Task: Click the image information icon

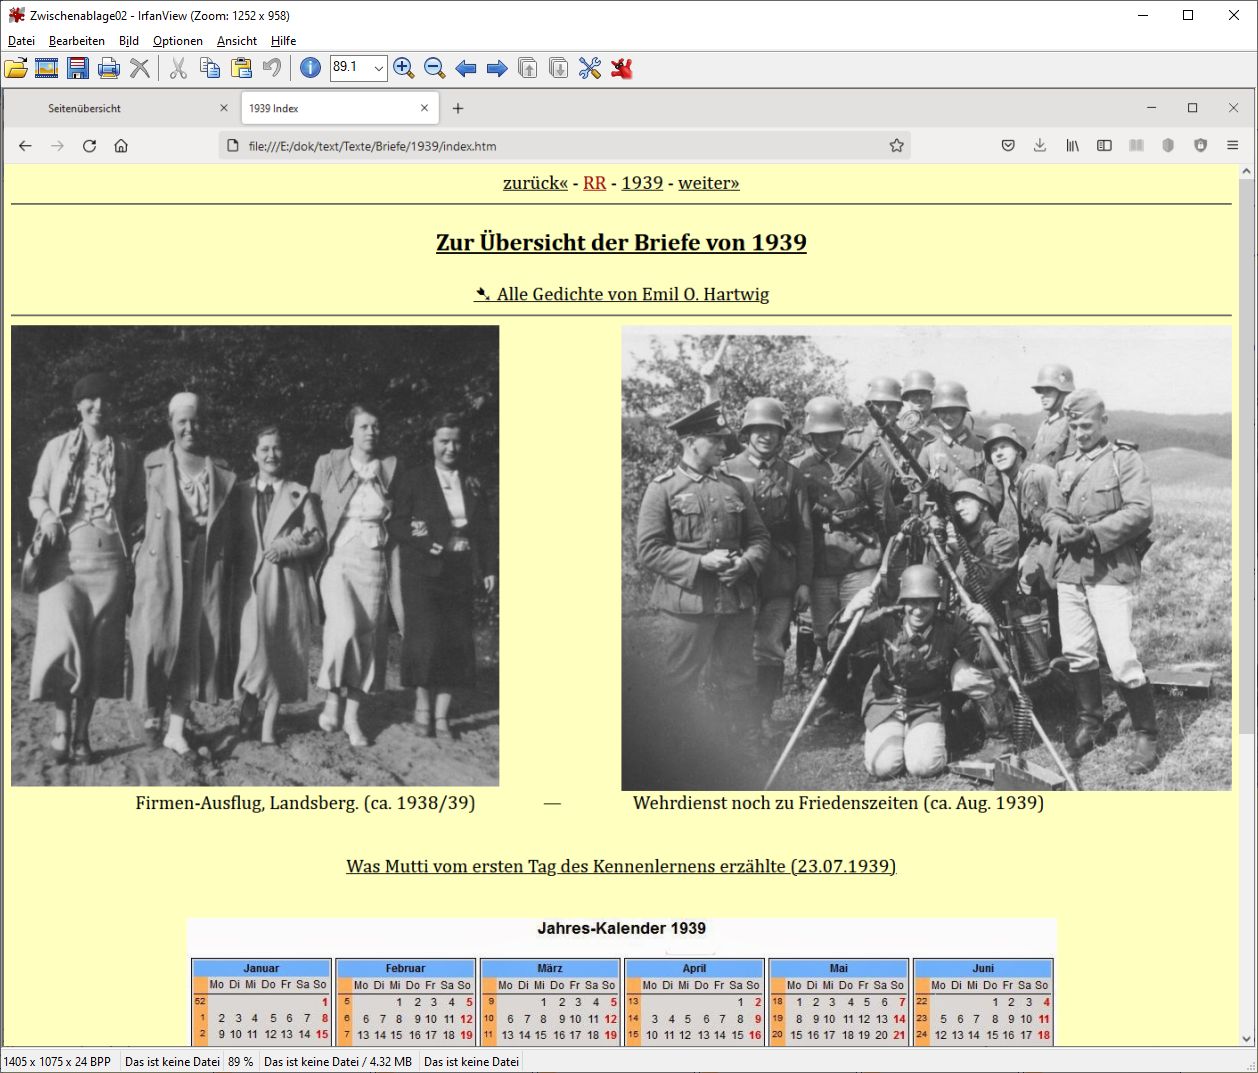Action: click(310, 68)
